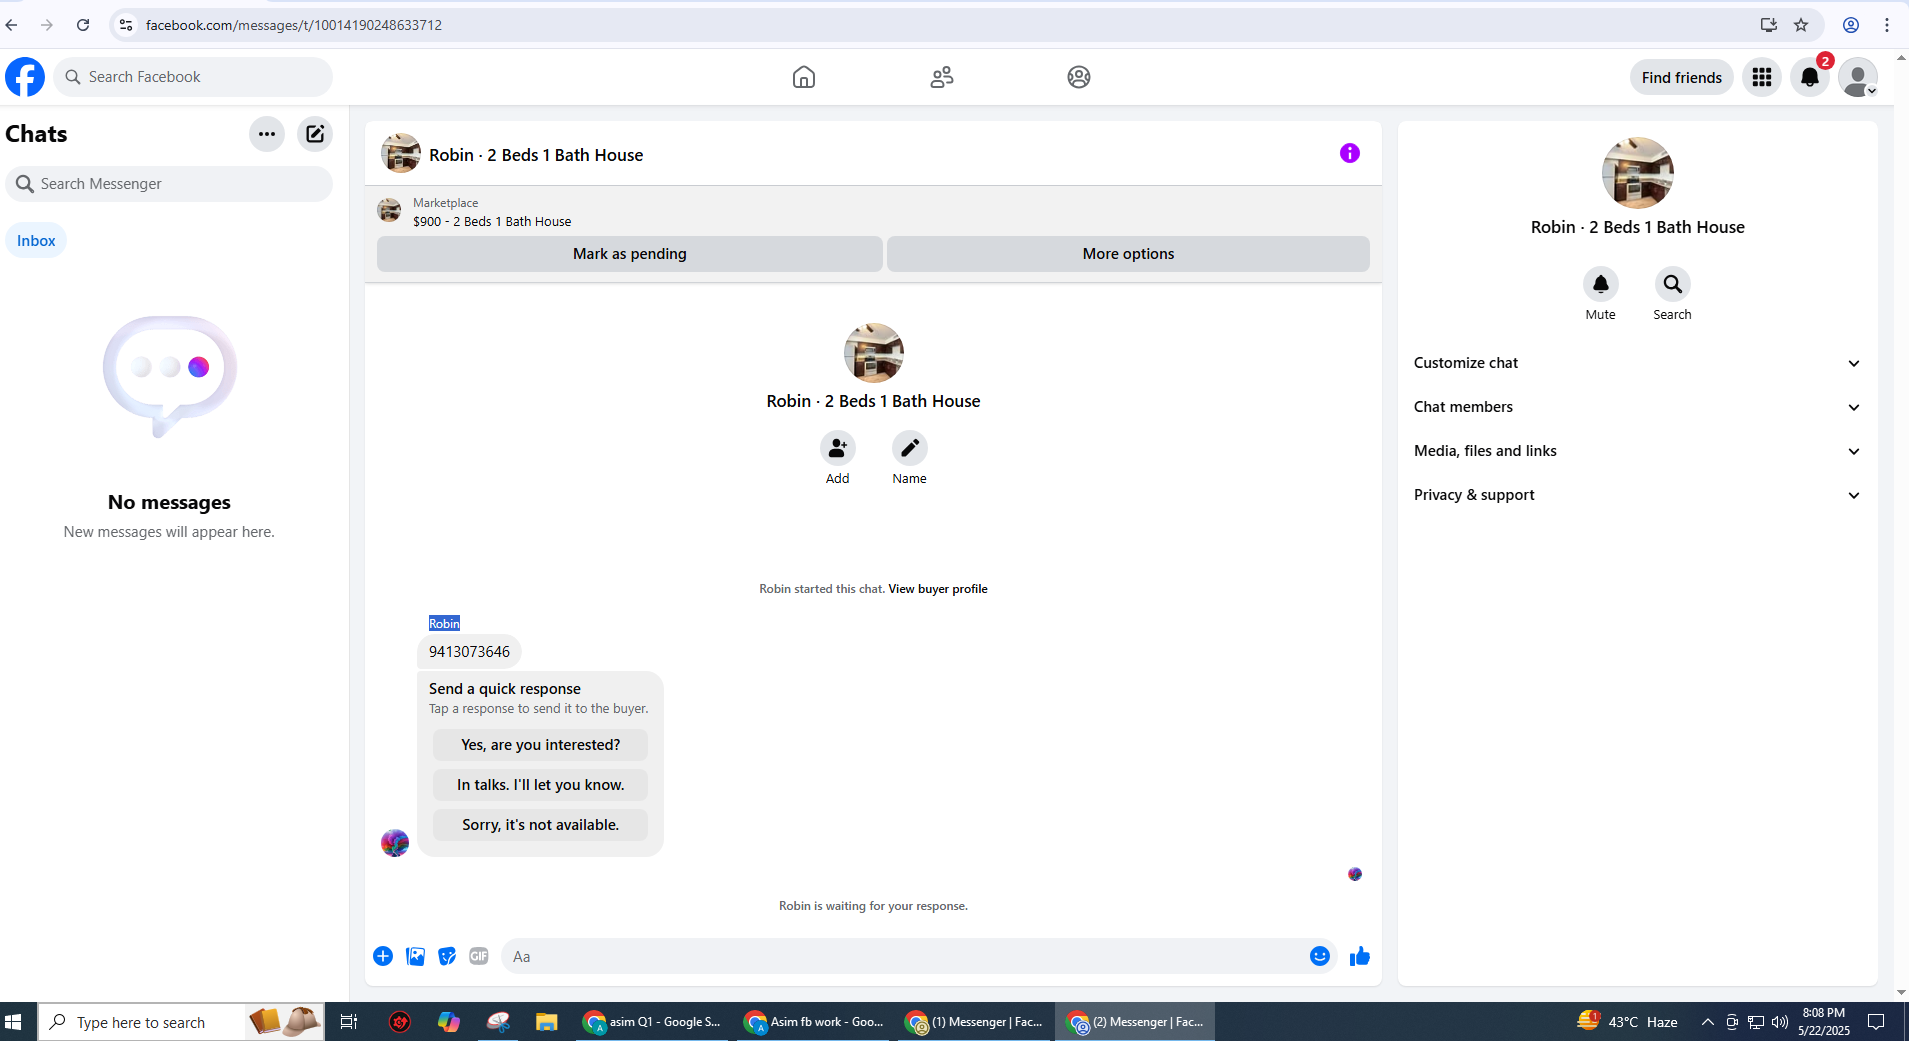The height and width of the screenshot is (1041, 1909).
Task: Click the large listing thumbnail in chat center
Action: 874,353
